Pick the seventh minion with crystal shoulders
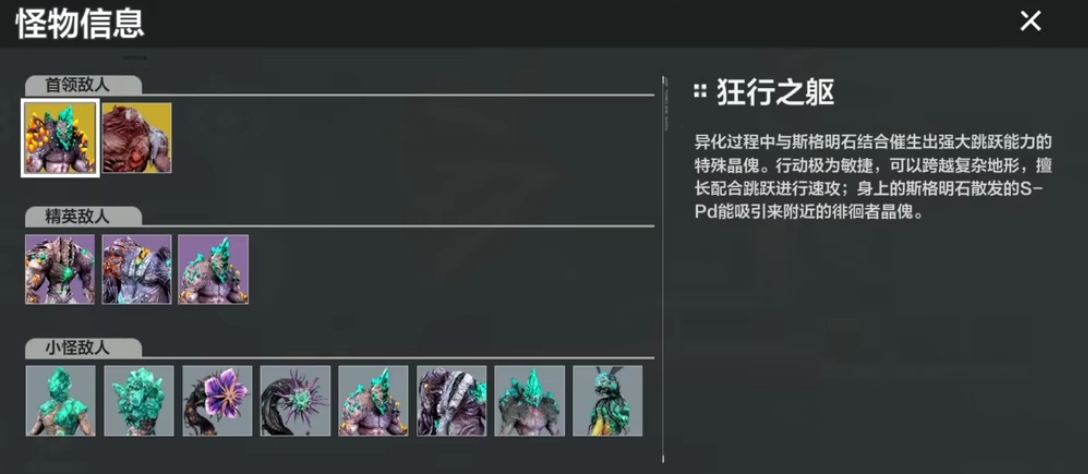Image resolution: width=1088 pixels, height=474 pixels. (x=530, y=401)
